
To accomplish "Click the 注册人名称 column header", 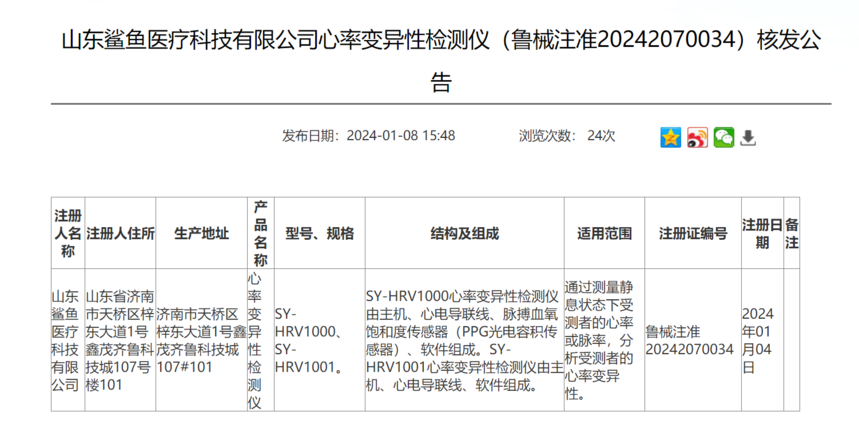I will tap(68, 233).
